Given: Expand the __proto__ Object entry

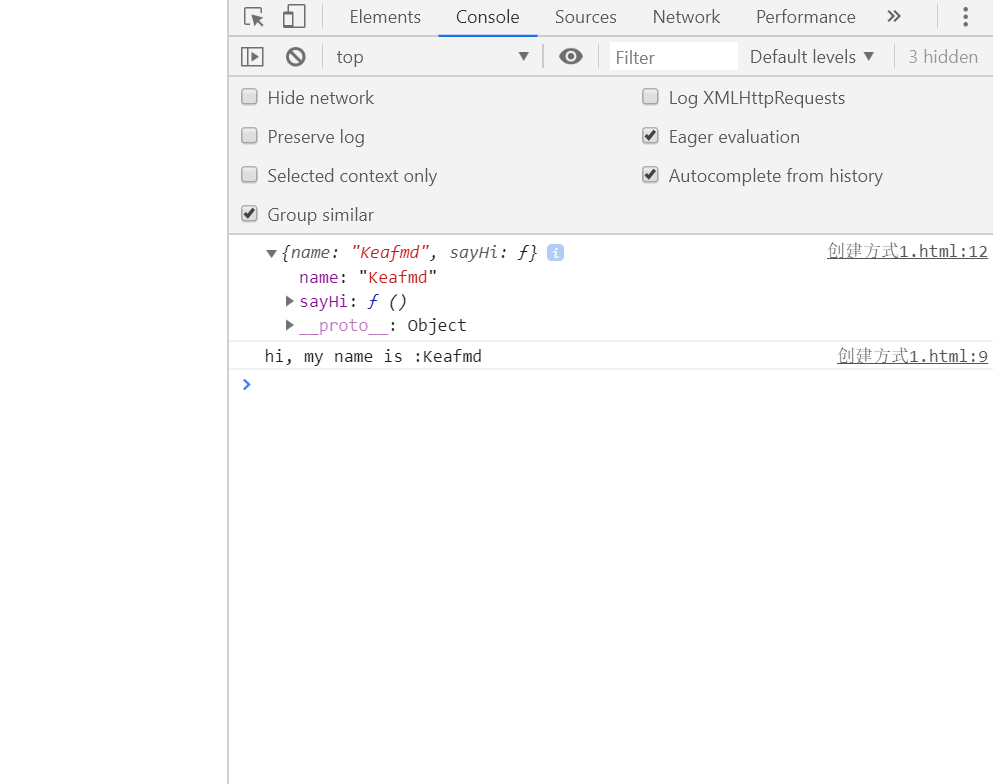Looking at the screenshot, I should coord(289,325).
